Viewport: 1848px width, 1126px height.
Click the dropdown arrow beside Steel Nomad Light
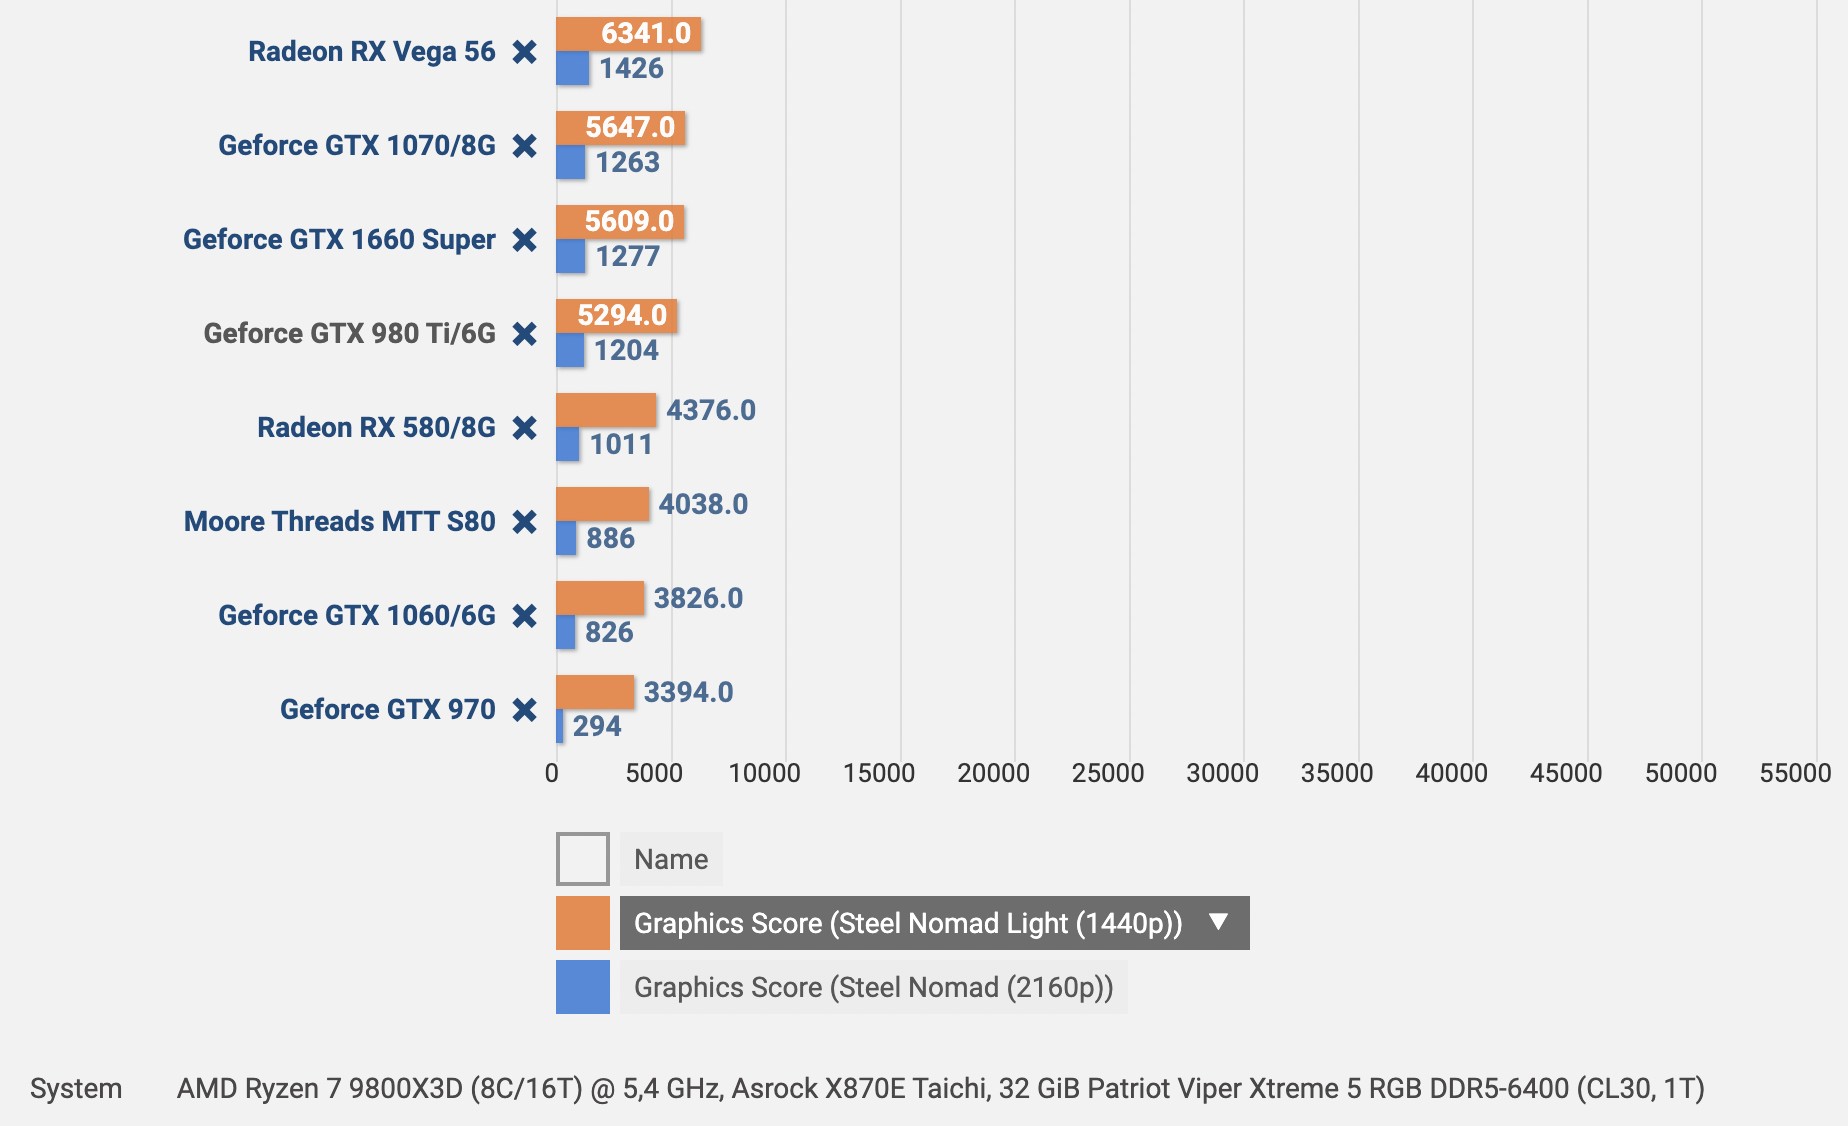pyautogui.click(x=1218, y=922)
